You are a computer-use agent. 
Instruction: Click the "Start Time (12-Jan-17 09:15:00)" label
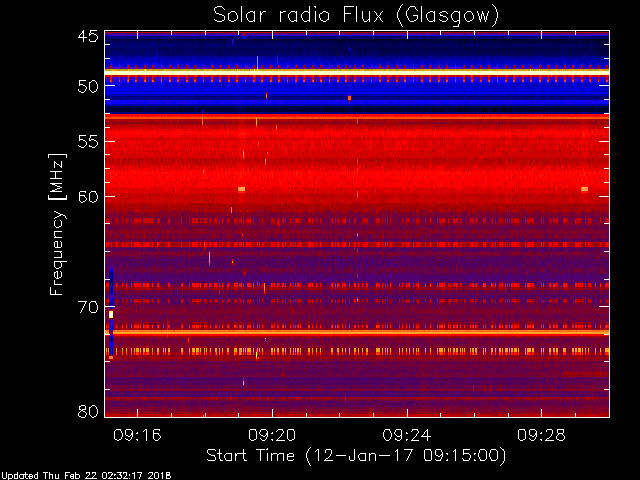(356, 456)
